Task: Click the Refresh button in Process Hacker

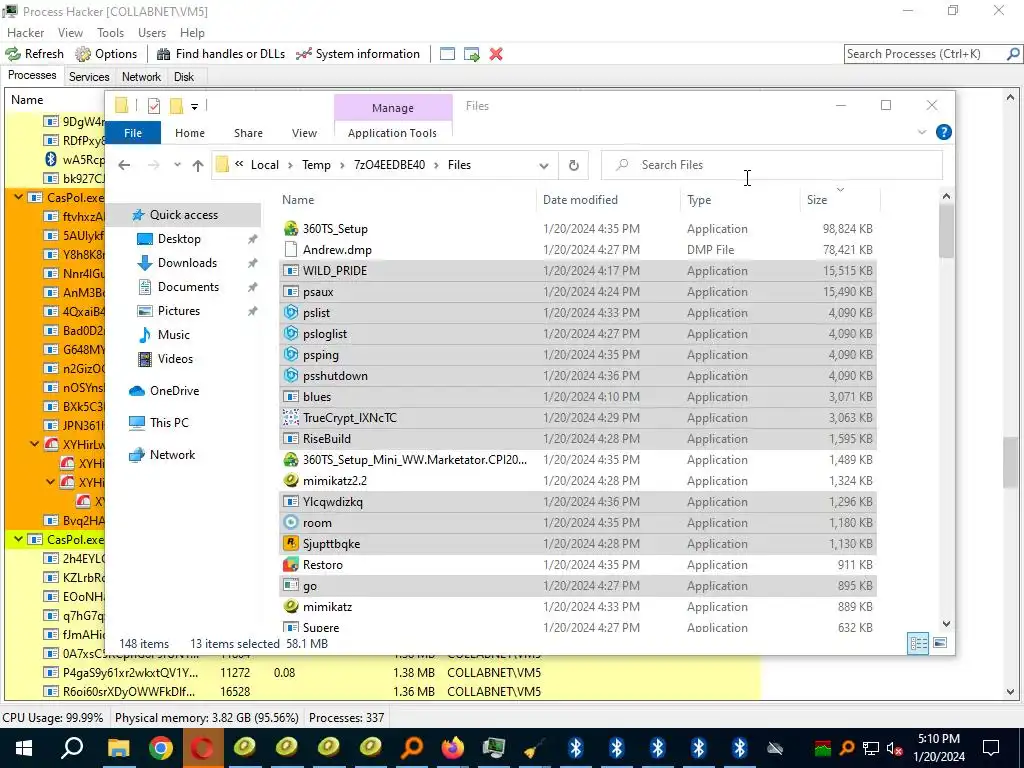Action: pyautogui.click(x=35, y=54)
